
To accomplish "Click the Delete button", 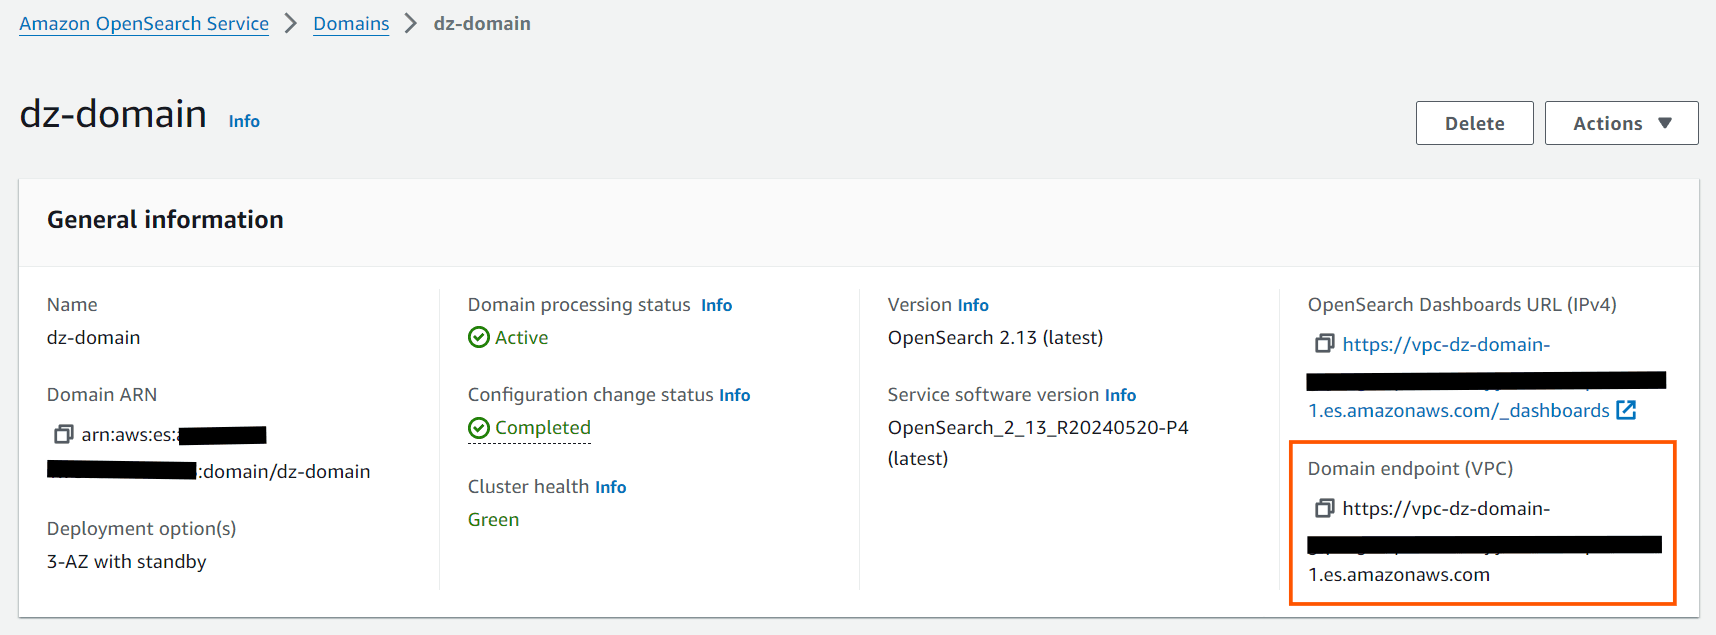I will [1474, 123].
